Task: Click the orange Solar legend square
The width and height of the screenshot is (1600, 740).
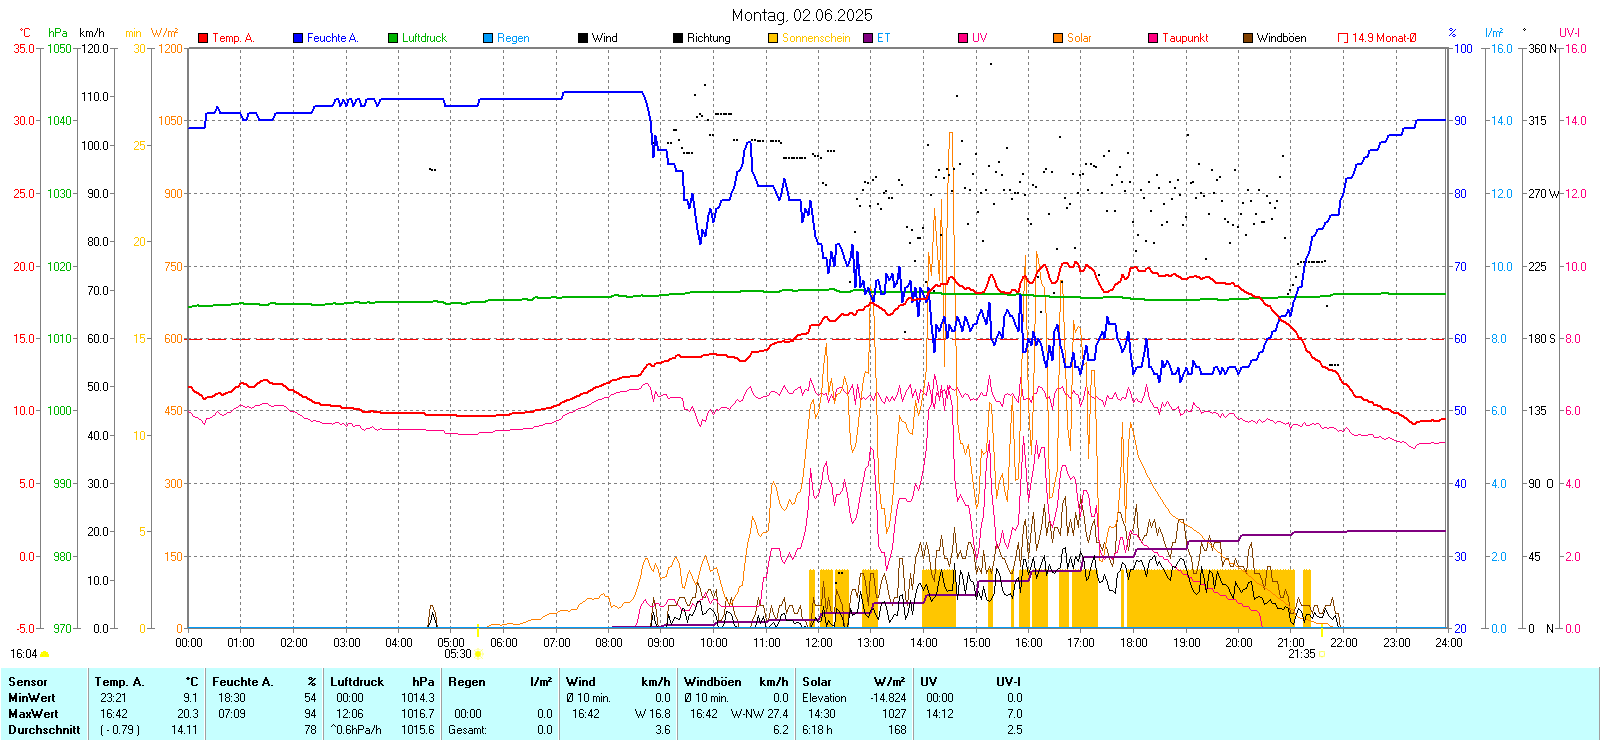Action: pyautogui.click(x=1058, y=38)
